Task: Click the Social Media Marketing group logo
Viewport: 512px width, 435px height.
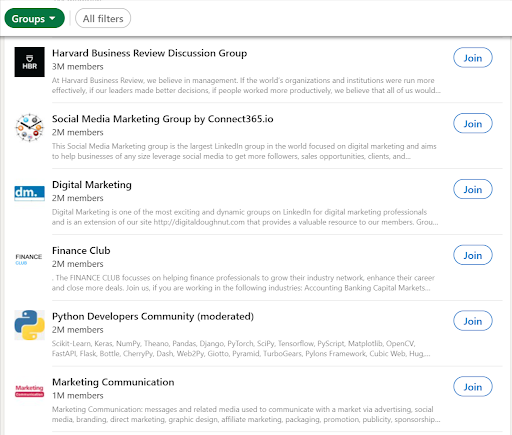Action: click(29, 128)
